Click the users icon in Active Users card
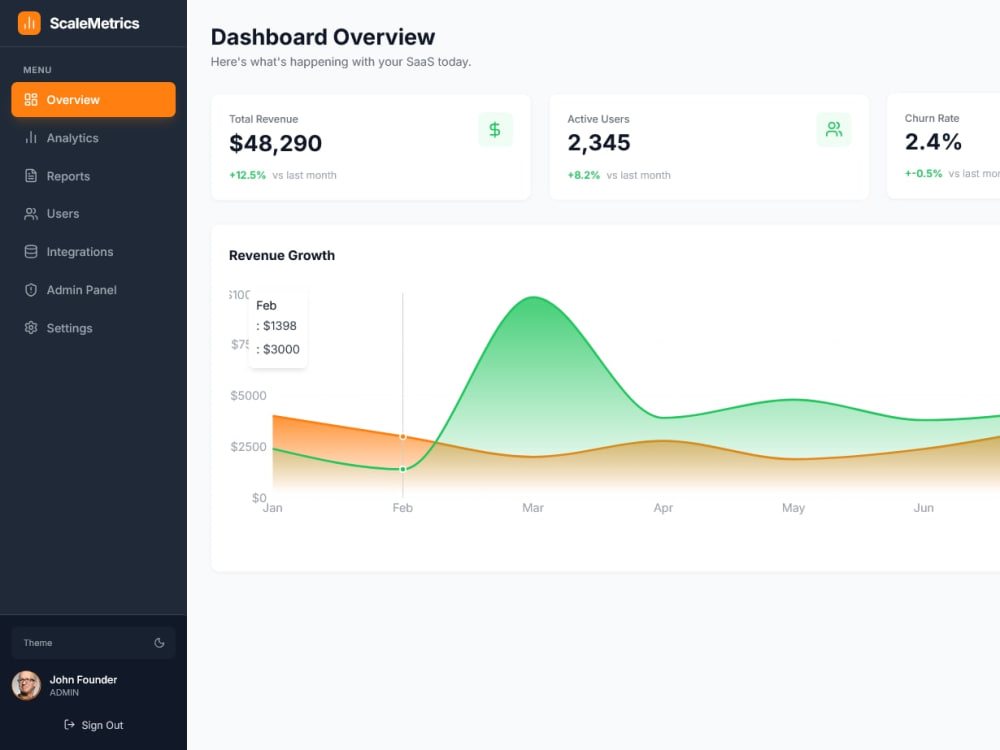The height and width of the screenshot is (750, 1000). pos(834,129)
